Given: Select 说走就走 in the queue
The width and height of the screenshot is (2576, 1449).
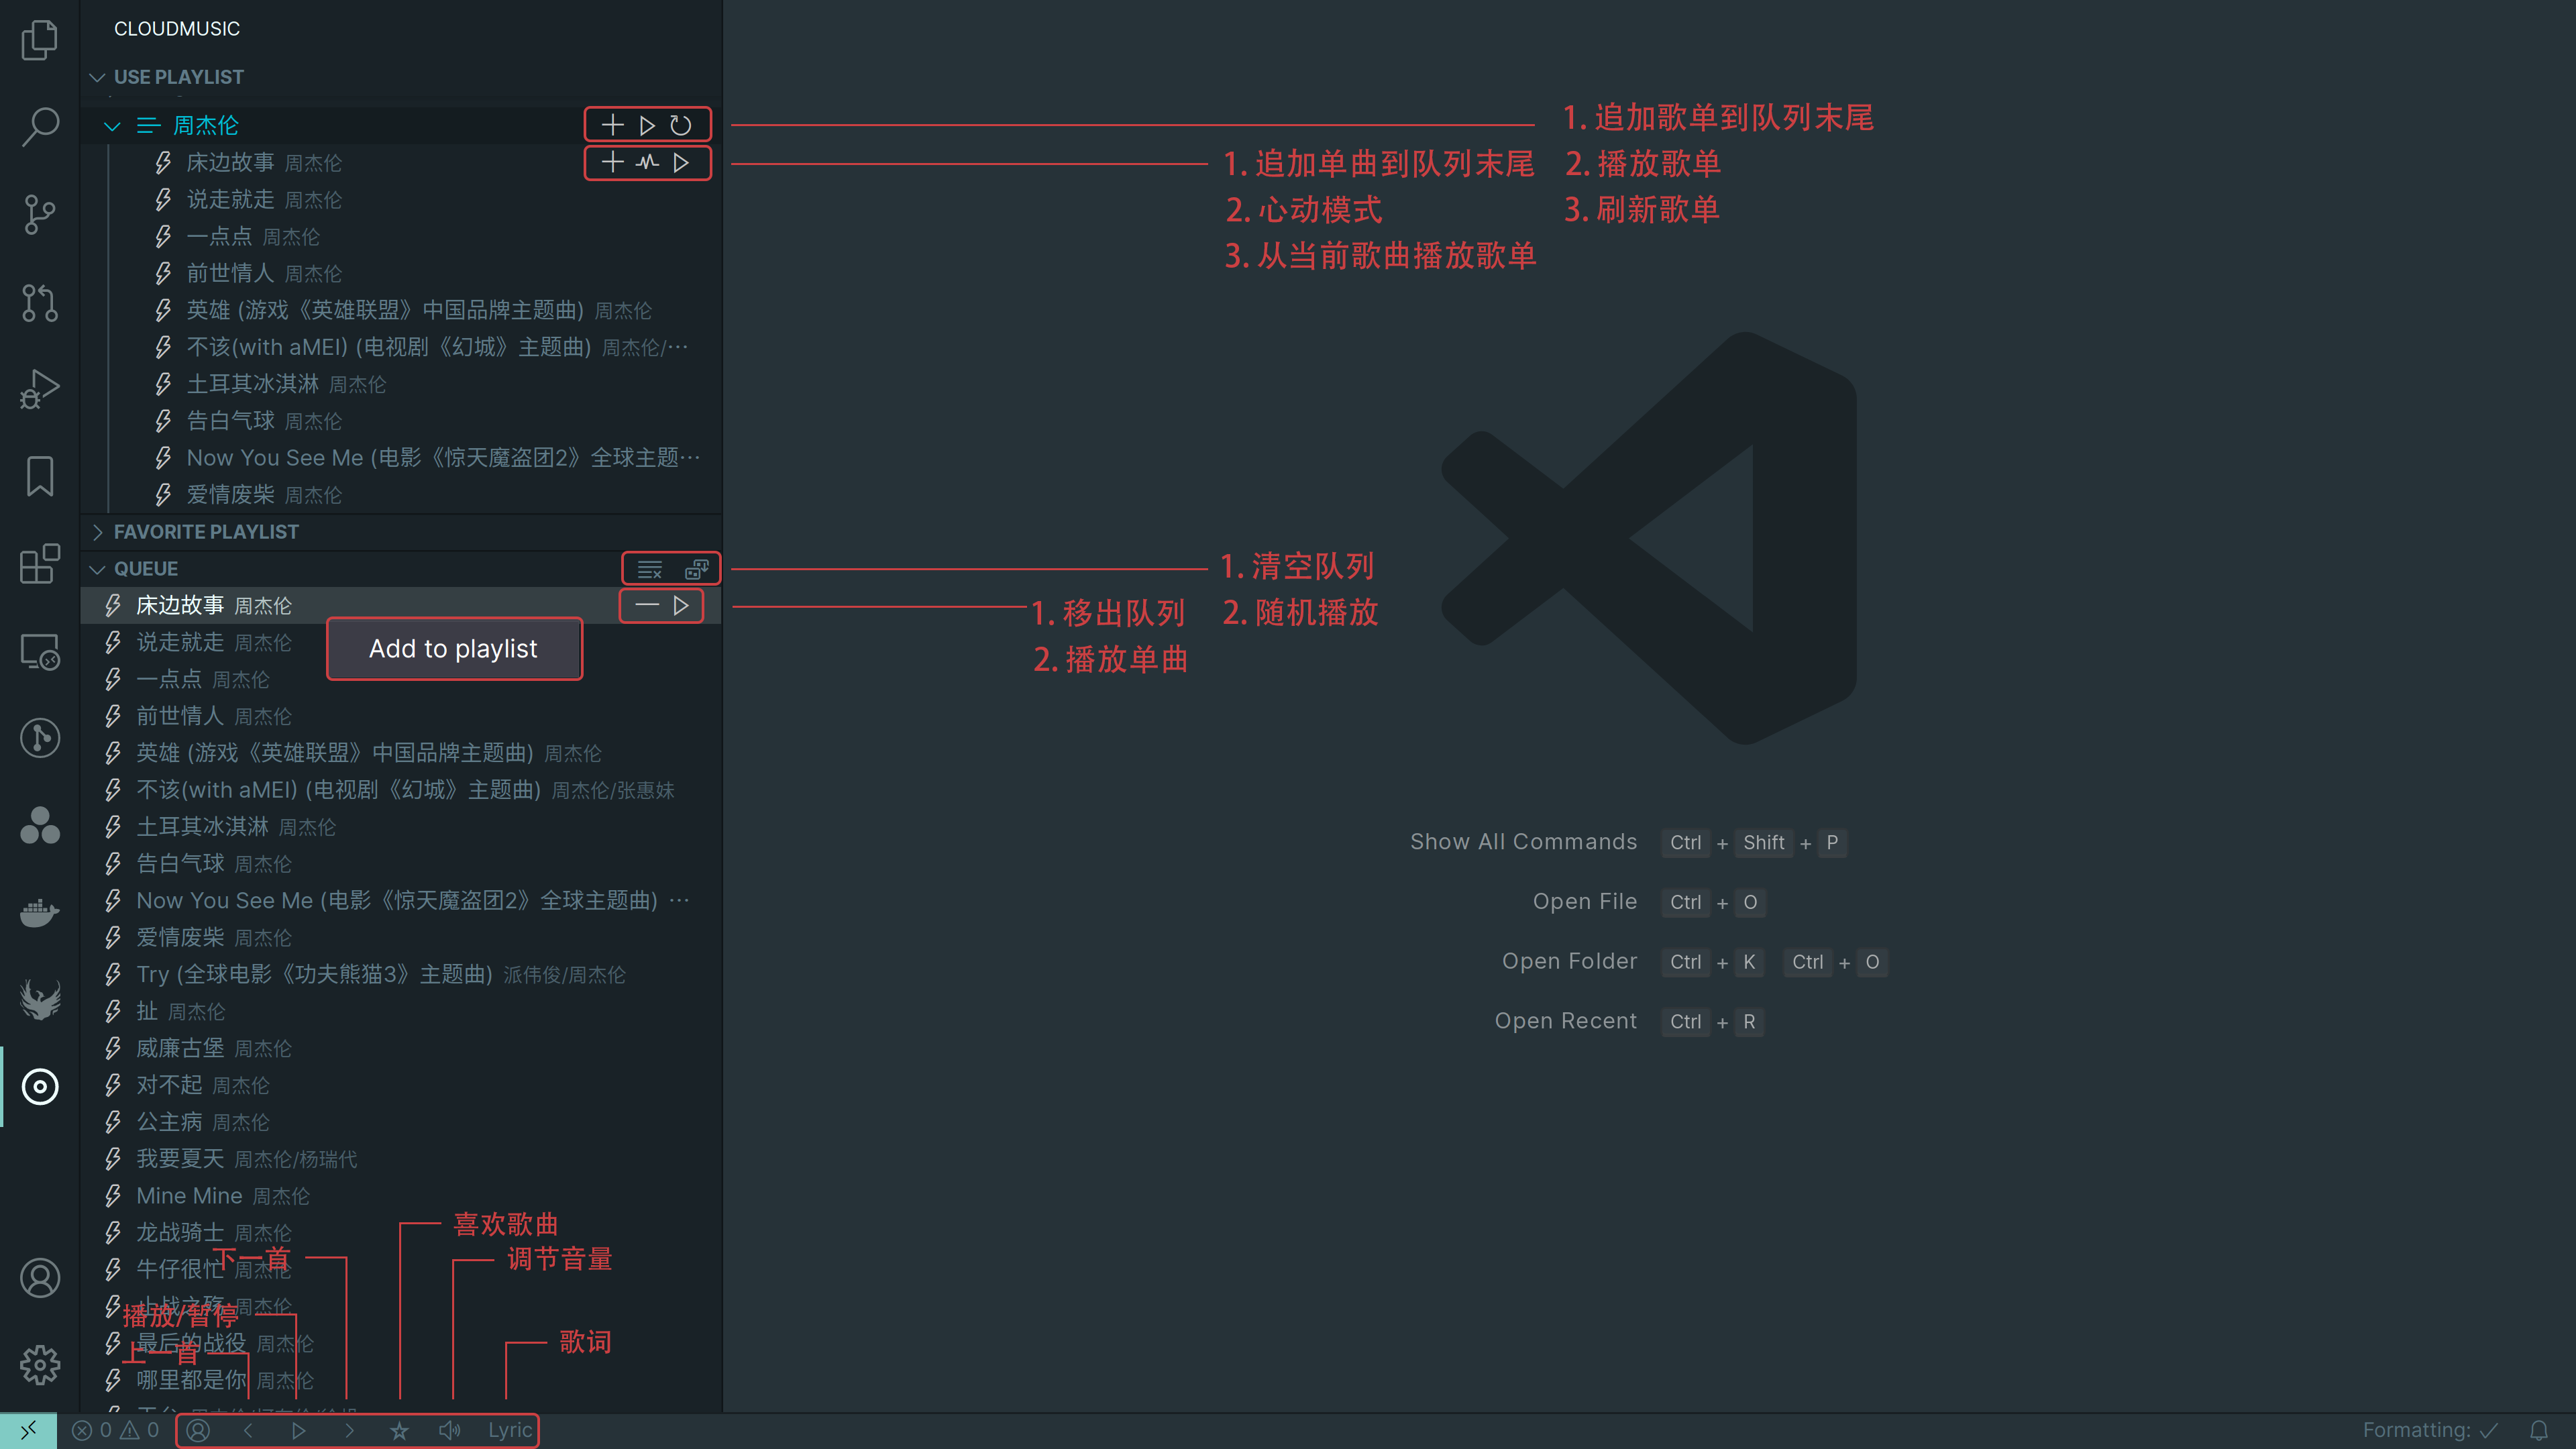Looking at the screenshot, I should point(401,642).
